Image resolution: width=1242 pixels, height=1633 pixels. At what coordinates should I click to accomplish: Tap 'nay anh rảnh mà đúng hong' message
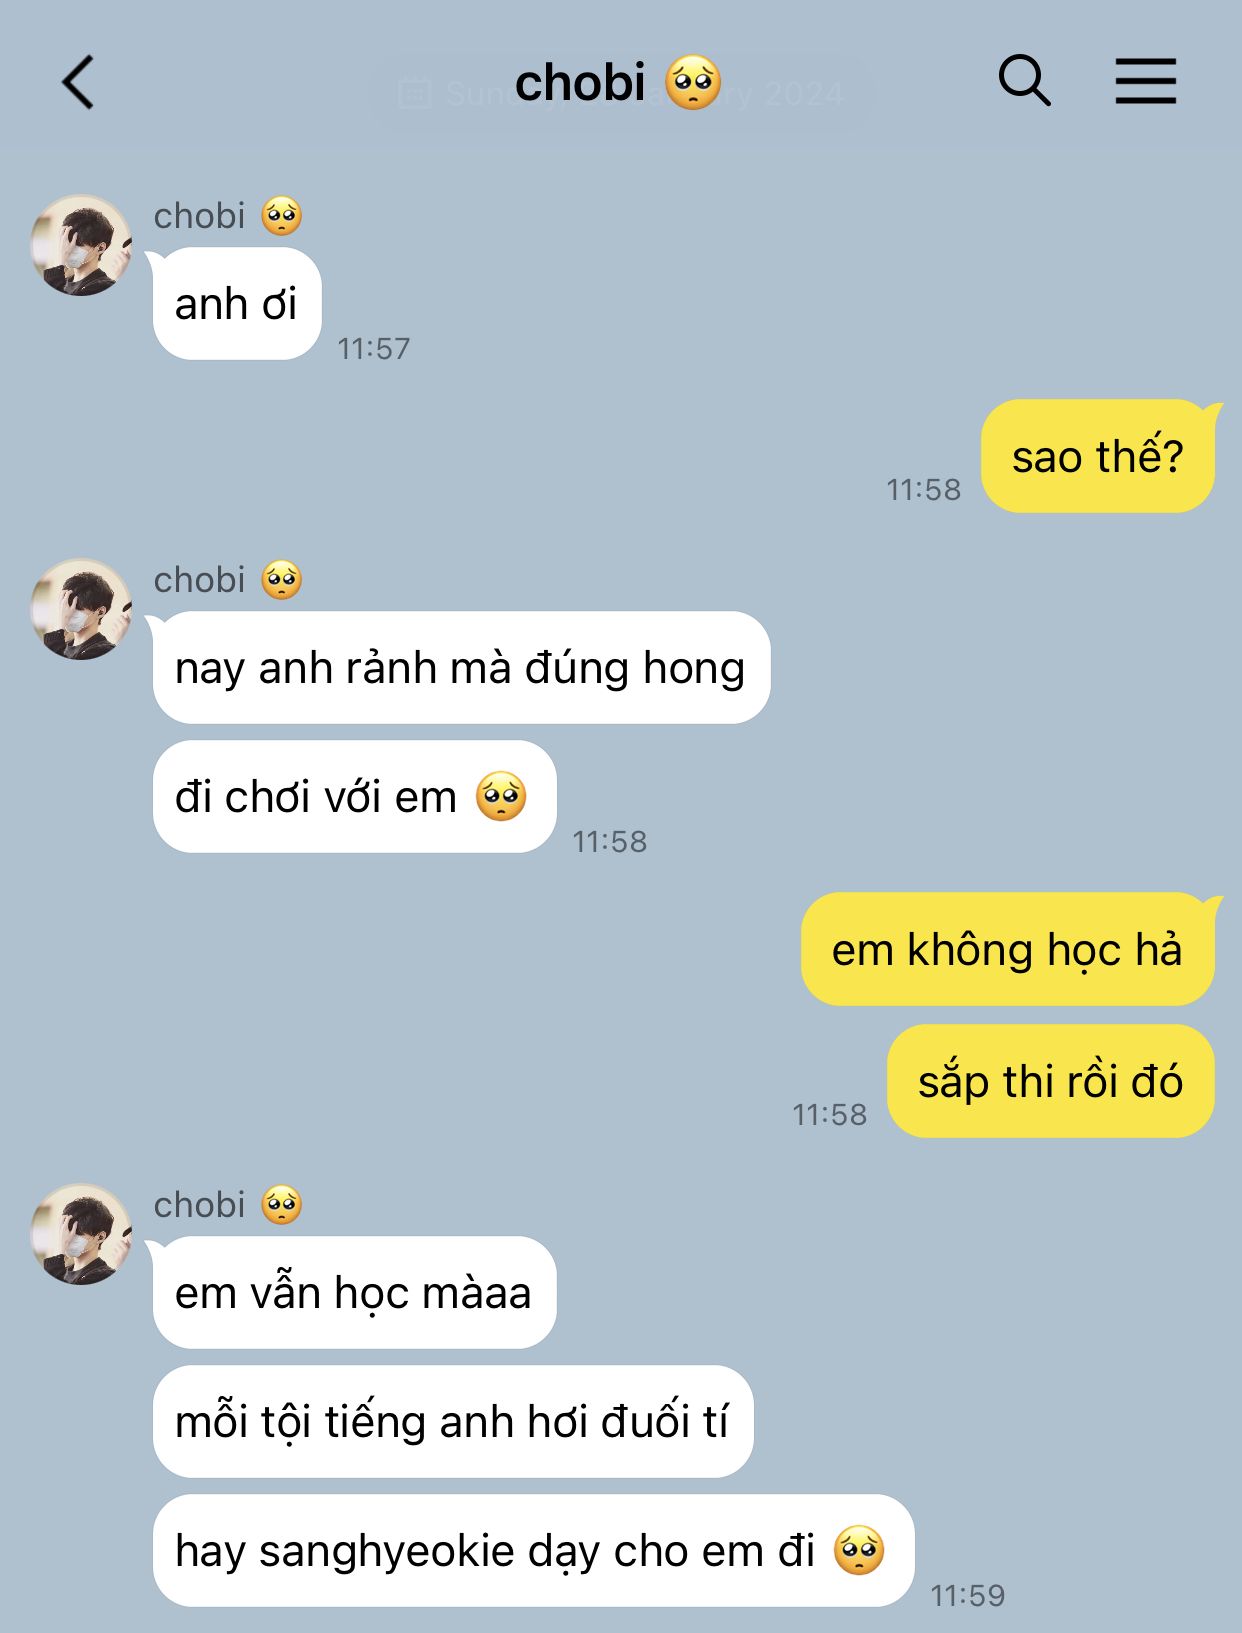coord(461,667)
